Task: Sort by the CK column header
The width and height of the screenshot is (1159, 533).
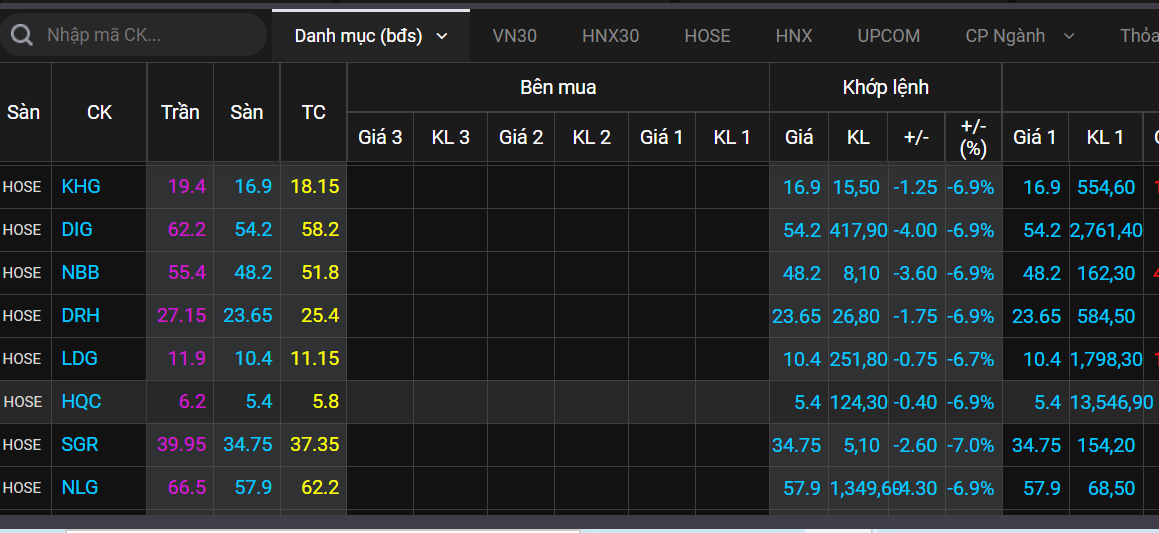Action: click(99, 112)
